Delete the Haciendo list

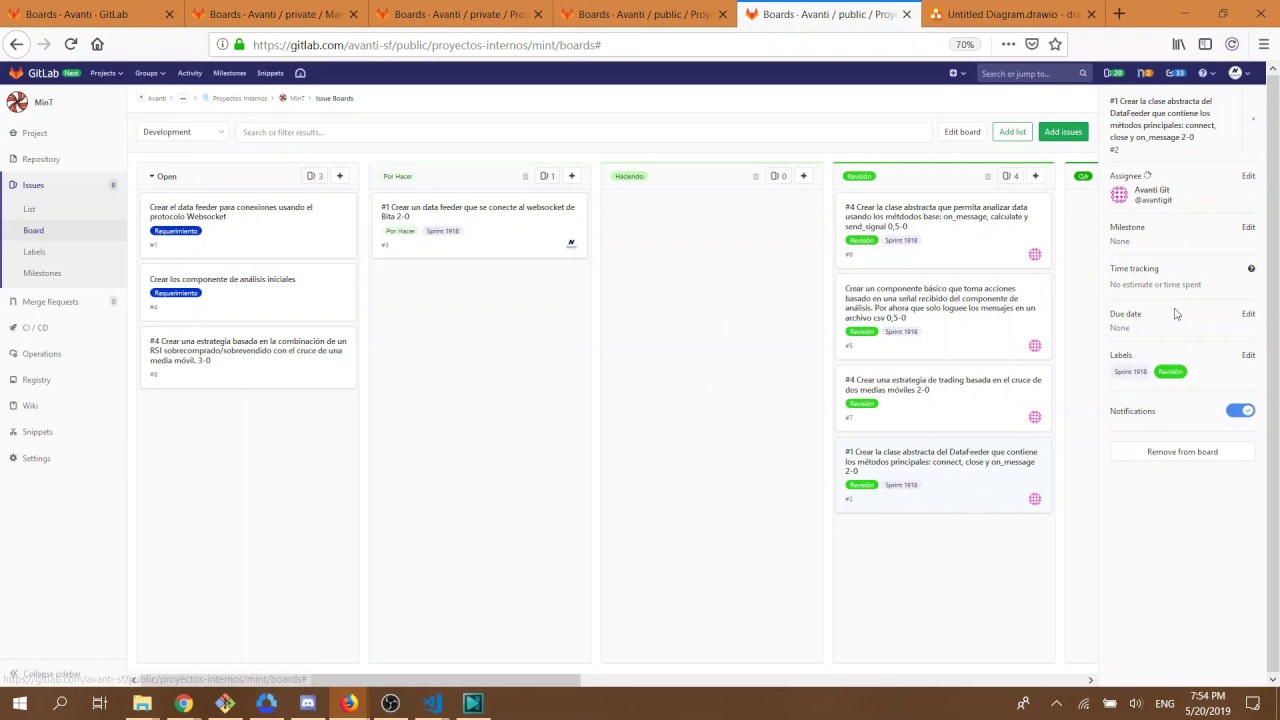756,176
